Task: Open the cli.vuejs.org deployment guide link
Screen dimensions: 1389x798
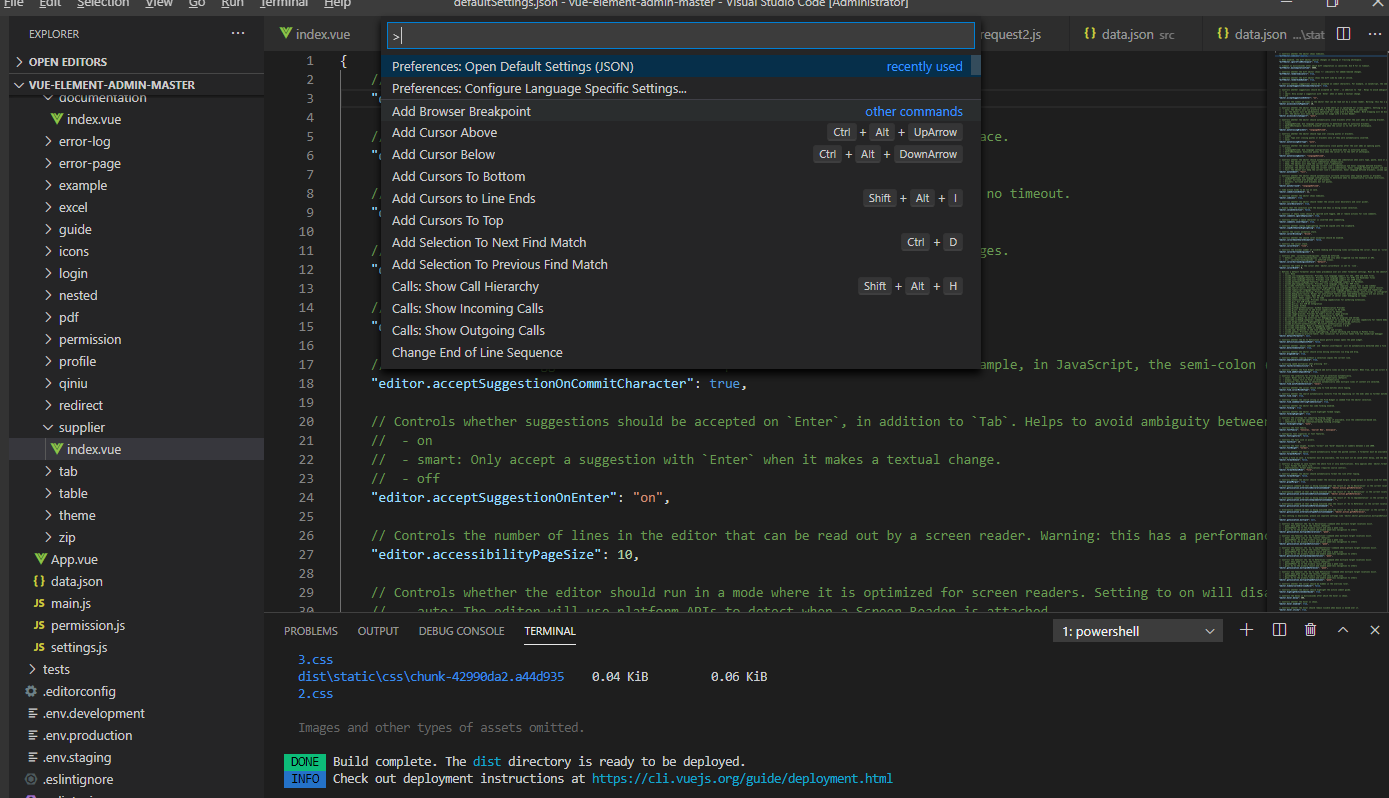Action: pyautogui.click(x=741, y=778)
